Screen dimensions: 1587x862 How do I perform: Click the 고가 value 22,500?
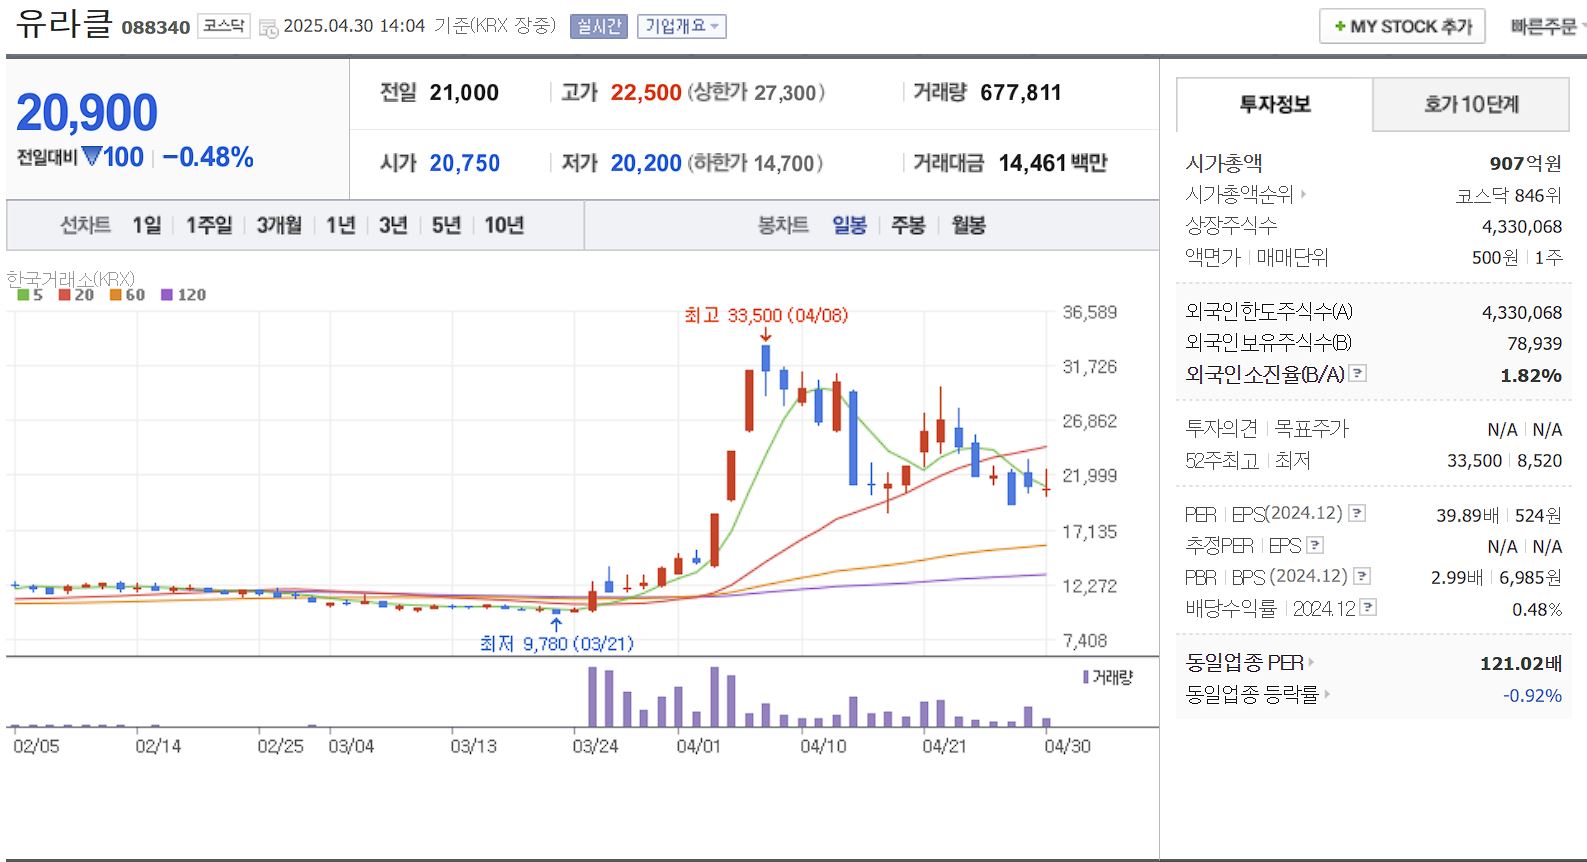[x=646, y=92]
